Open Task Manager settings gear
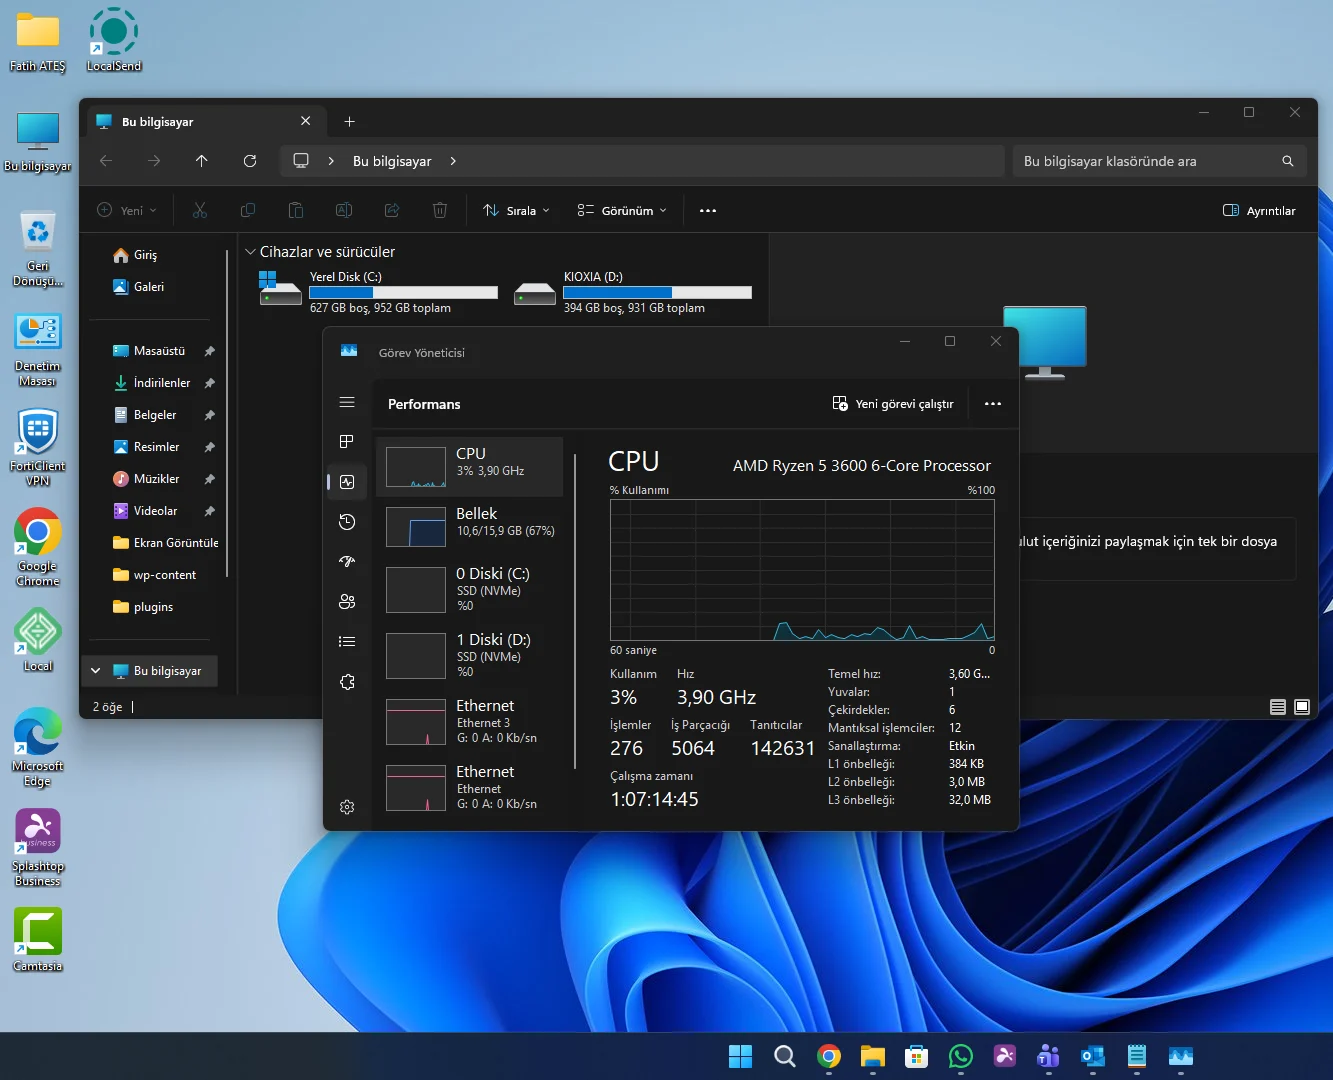This screenshot has height=1080, width=1333. [x=347, y=807]
